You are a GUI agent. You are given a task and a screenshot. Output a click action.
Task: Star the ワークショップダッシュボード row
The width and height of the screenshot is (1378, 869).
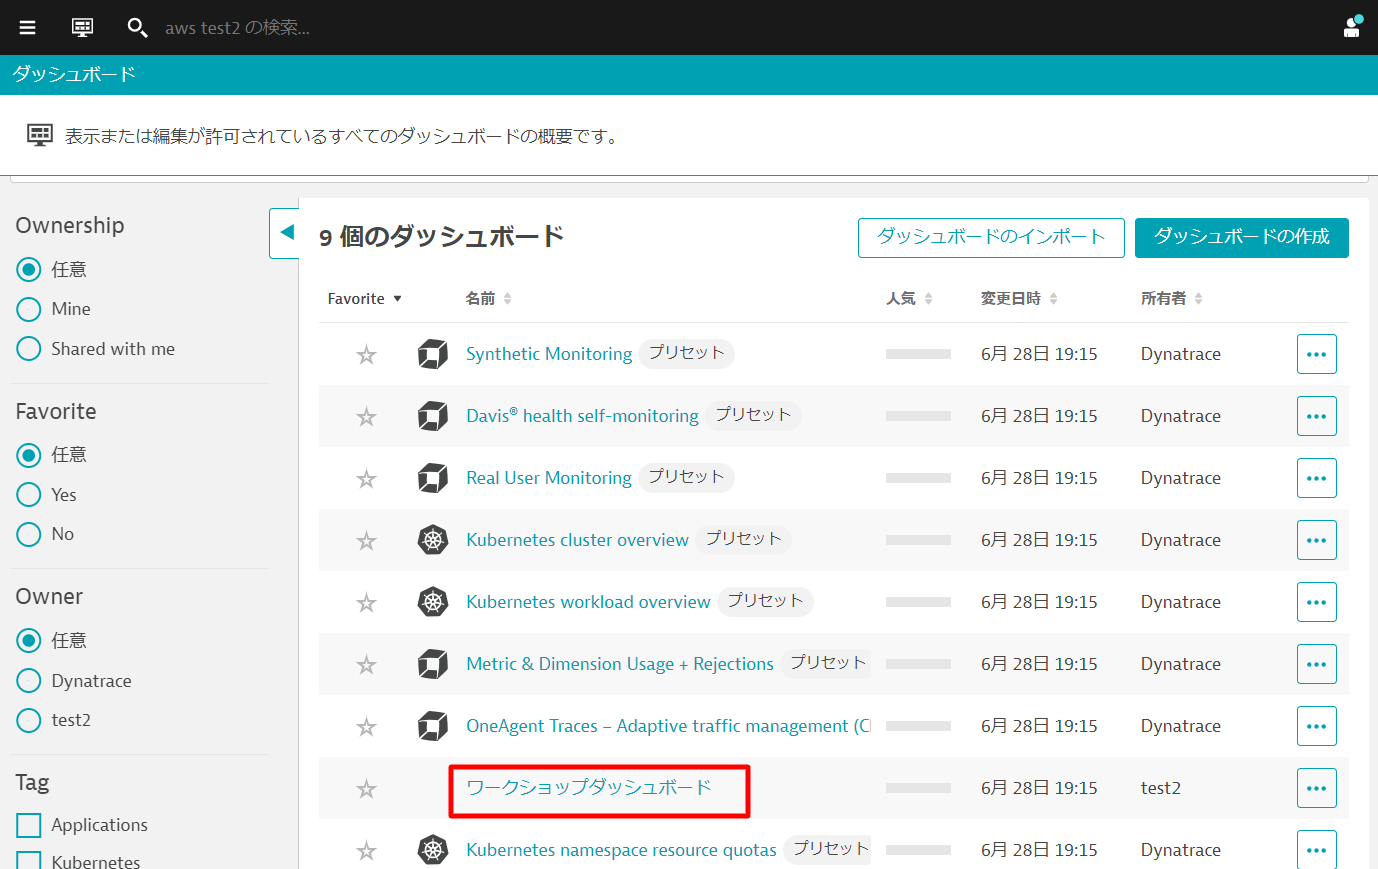coord(367,789)
